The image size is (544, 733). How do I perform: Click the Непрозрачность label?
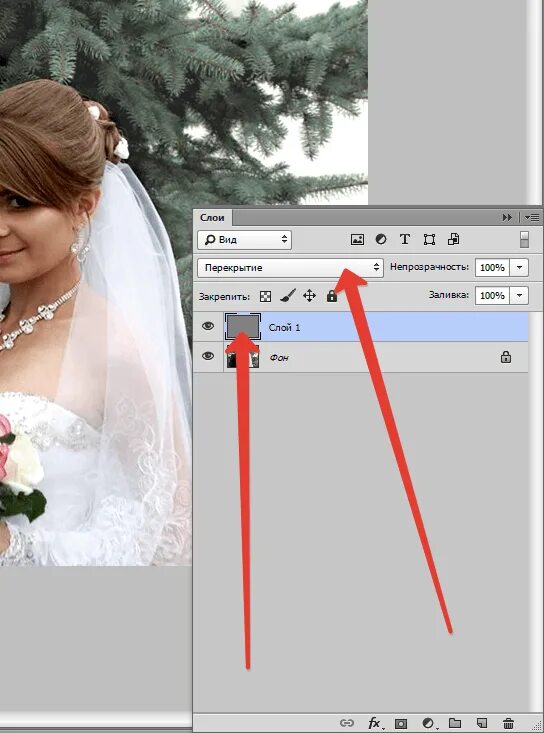[429, 267]
